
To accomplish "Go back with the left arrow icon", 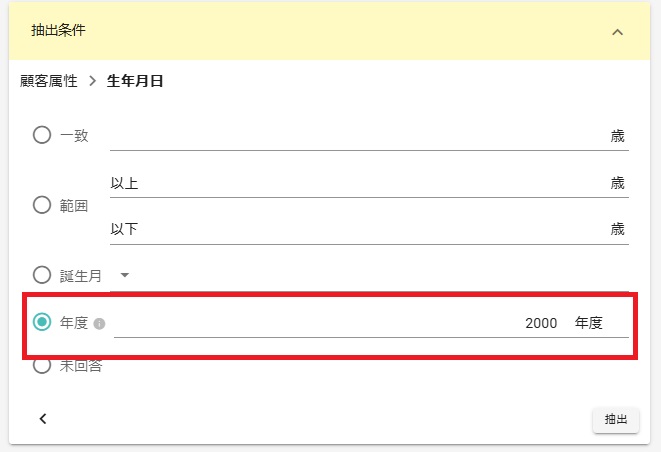I will click(43, 419).
